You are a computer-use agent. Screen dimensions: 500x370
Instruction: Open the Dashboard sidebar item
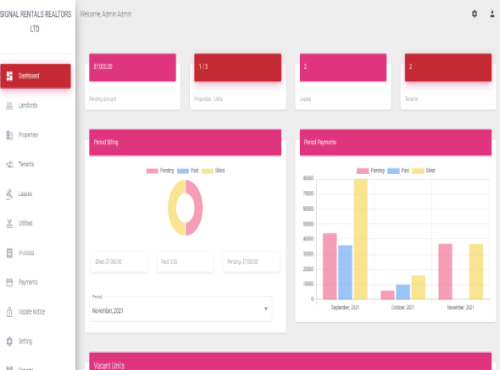coord(35,76)
